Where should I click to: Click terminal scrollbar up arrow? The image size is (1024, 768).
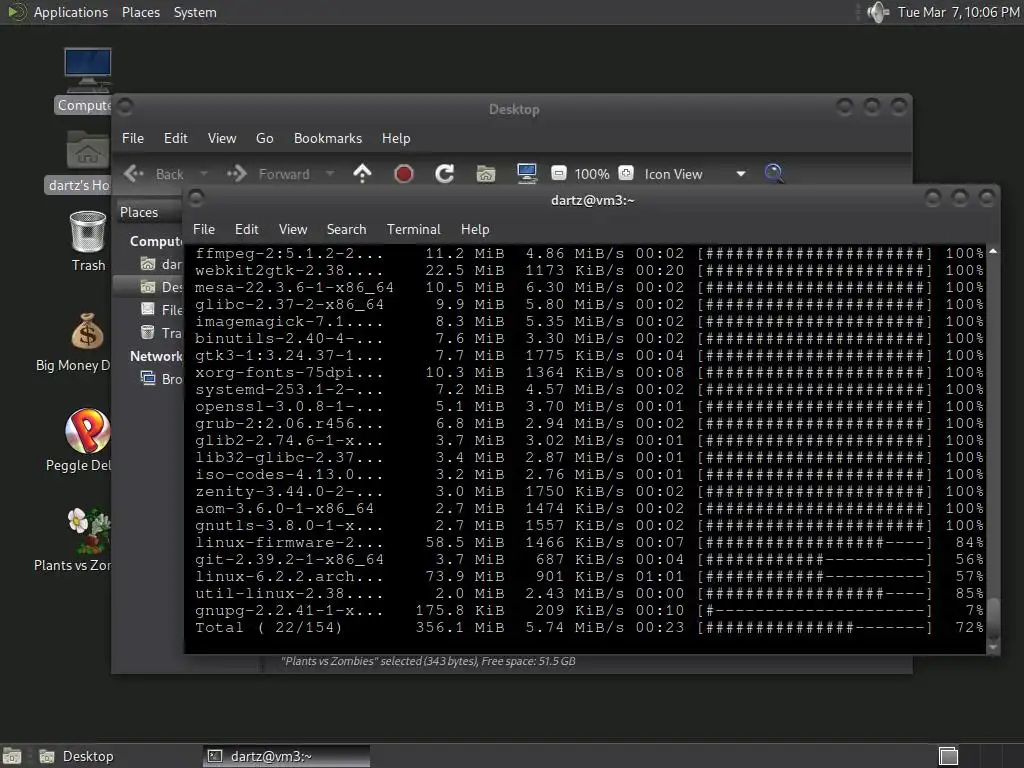[993, 251]
